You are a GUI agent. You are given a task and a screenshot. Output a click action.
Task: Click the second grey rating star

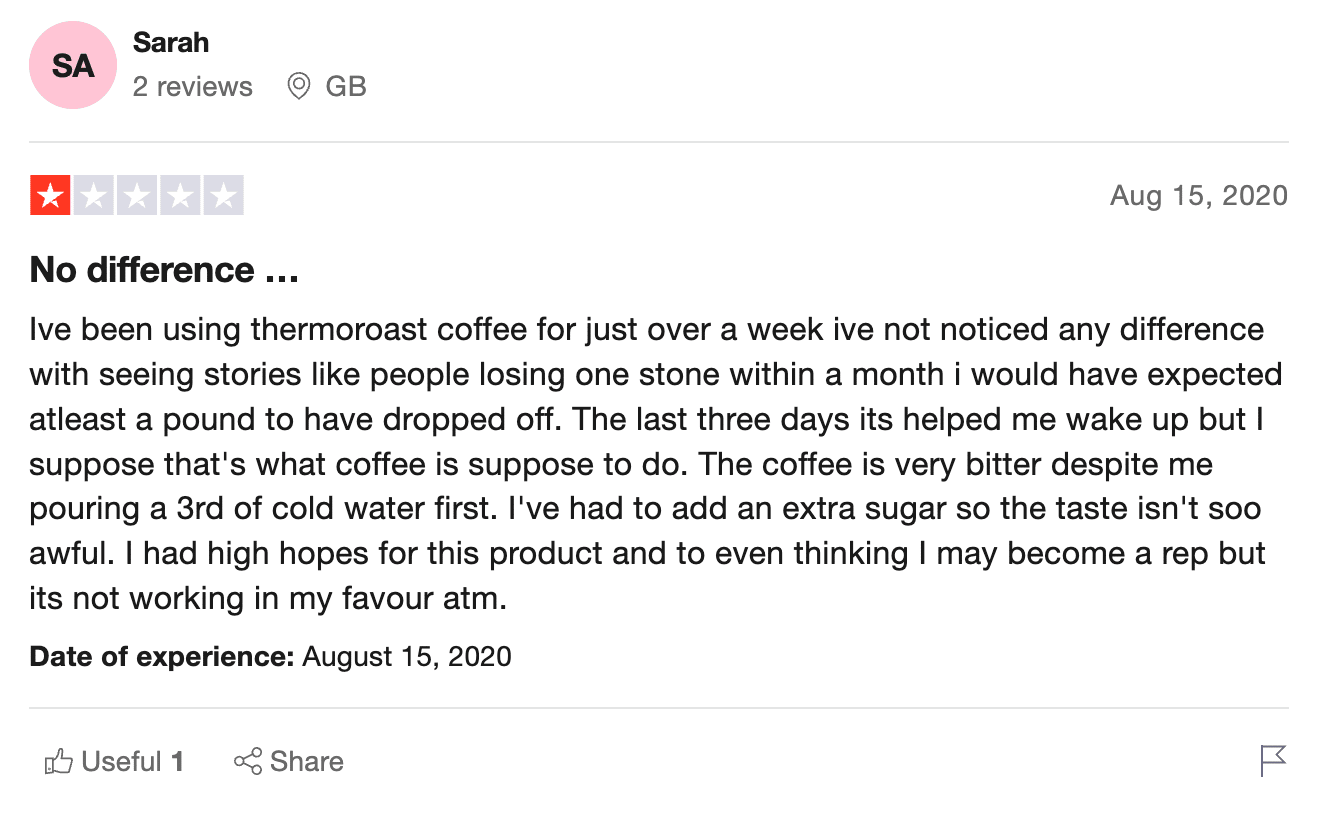point(94,195)
